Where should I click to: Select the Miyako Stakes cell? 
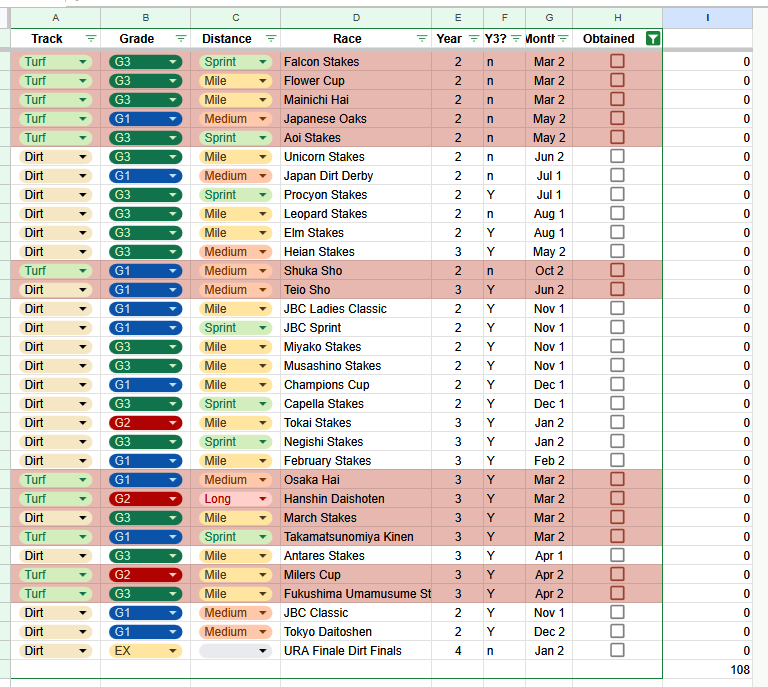pyautogui.click(x=356, y=347)
